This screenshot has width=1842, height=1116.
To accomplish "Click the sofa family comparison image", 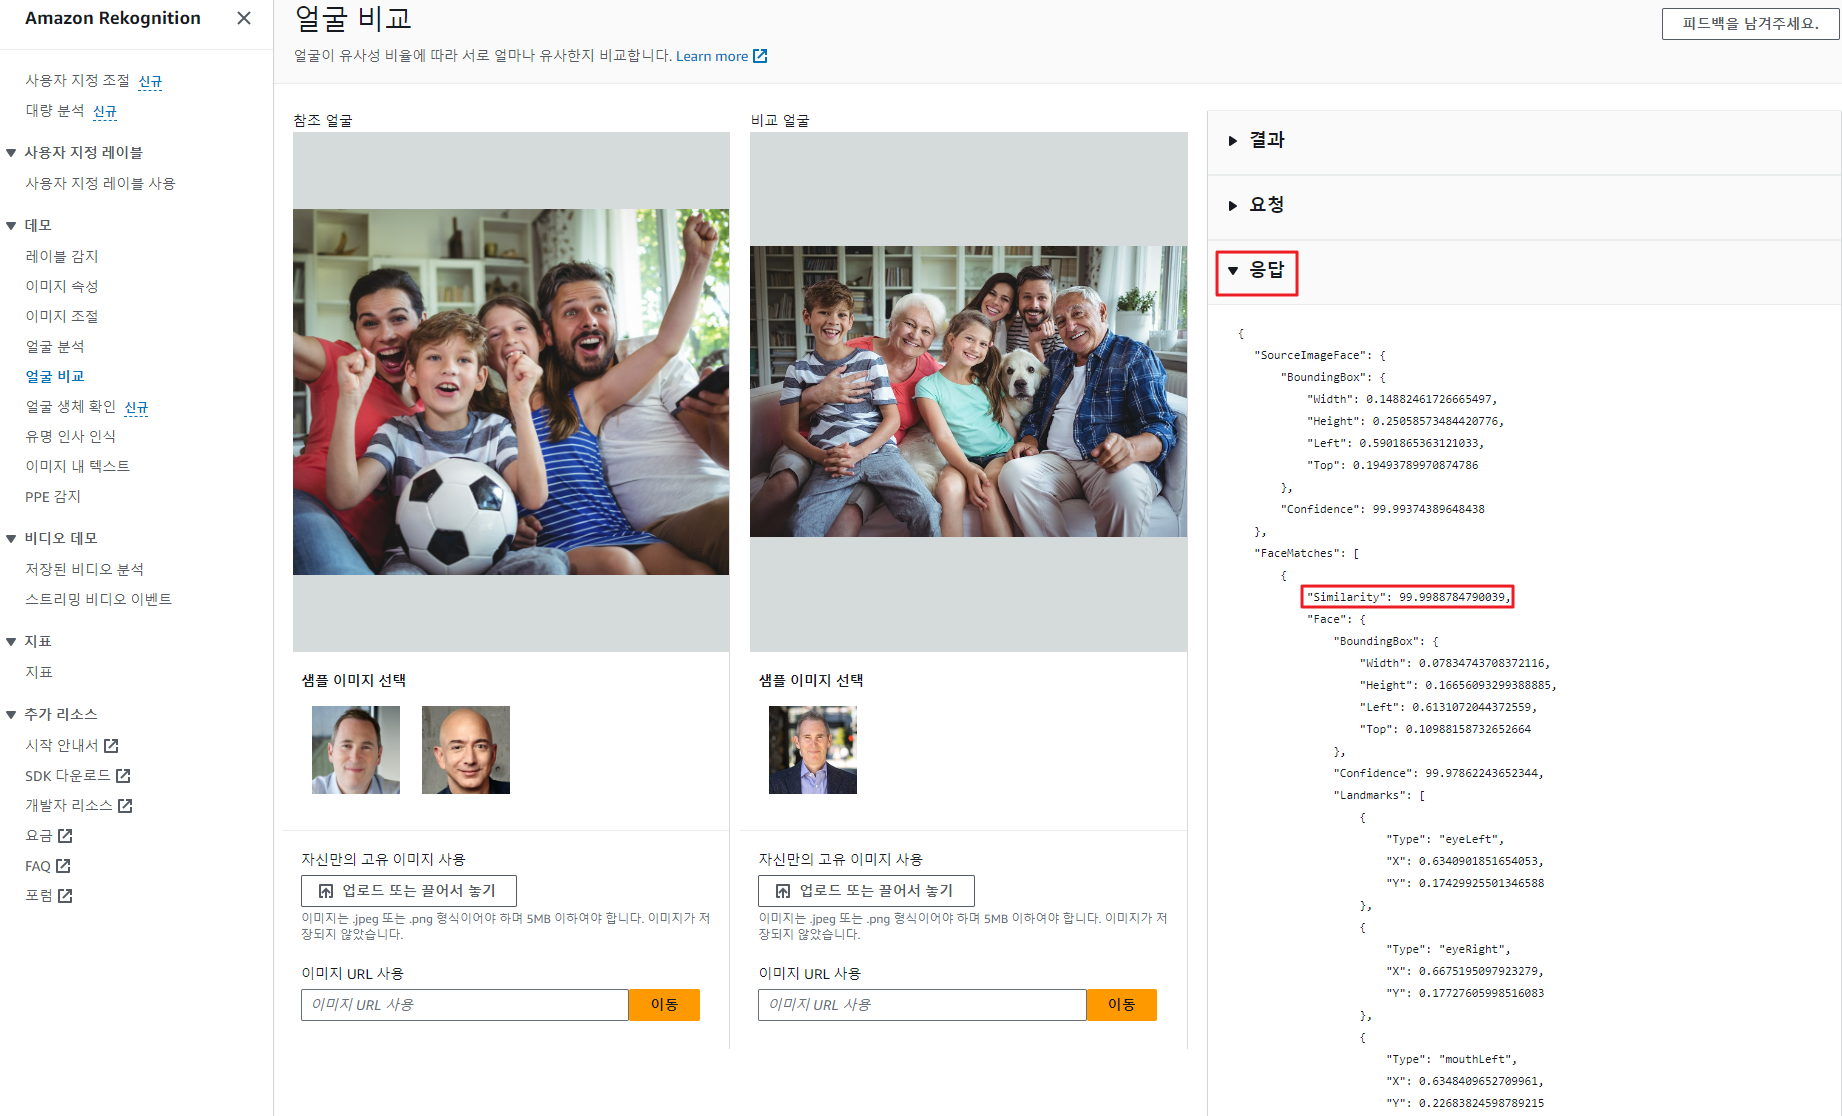I will point(968,392).
